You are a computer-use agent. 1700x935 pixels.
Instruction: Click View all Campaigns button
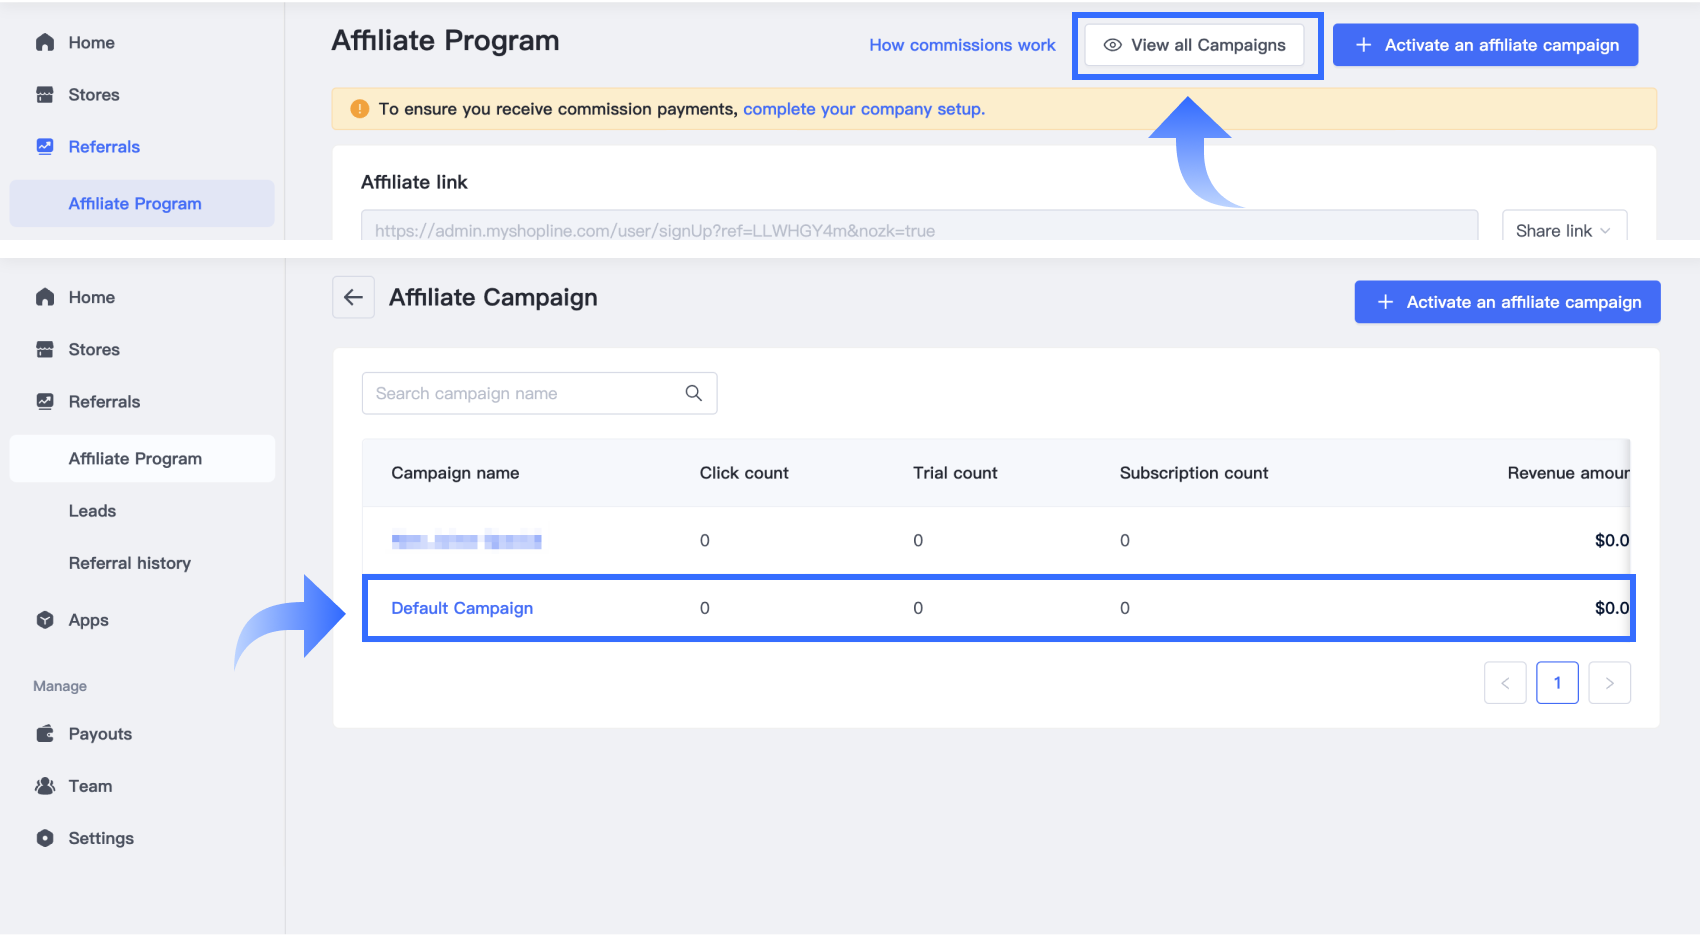tap(1194, 45)
